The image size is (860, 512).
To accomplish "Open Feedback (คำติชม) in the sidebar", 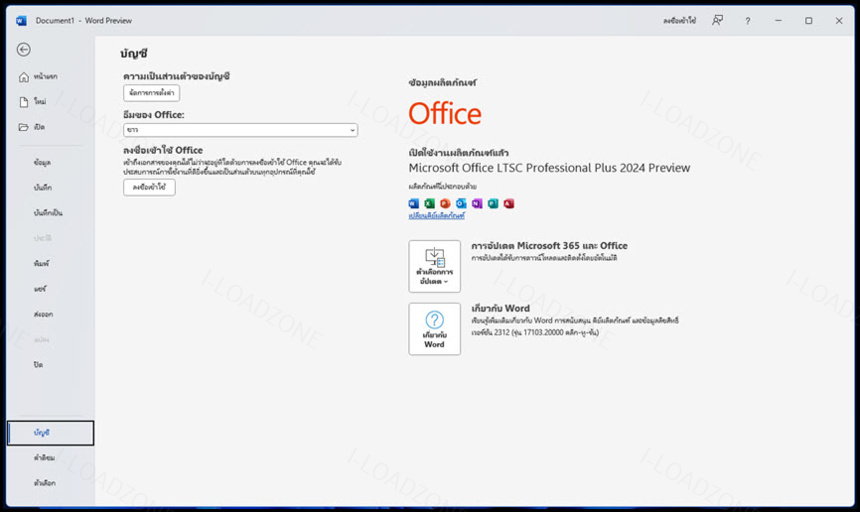I will point(44,458).
